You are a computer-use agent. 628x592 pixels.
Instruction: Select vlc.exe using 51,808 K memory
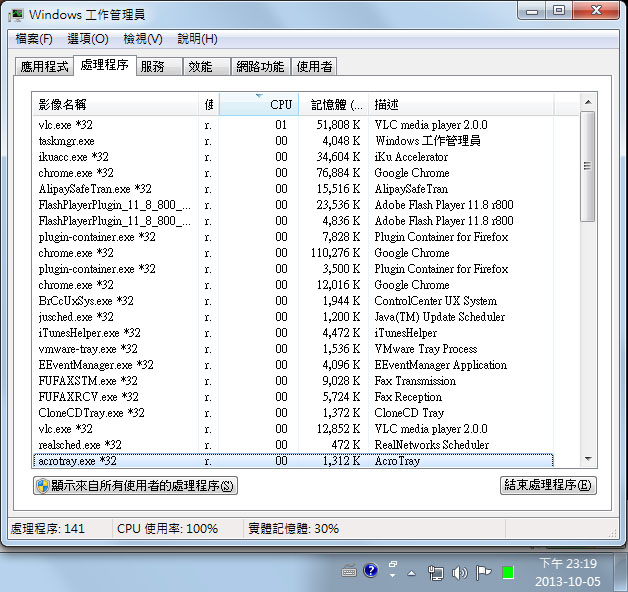pyautogui.click(x=293, y=125)
